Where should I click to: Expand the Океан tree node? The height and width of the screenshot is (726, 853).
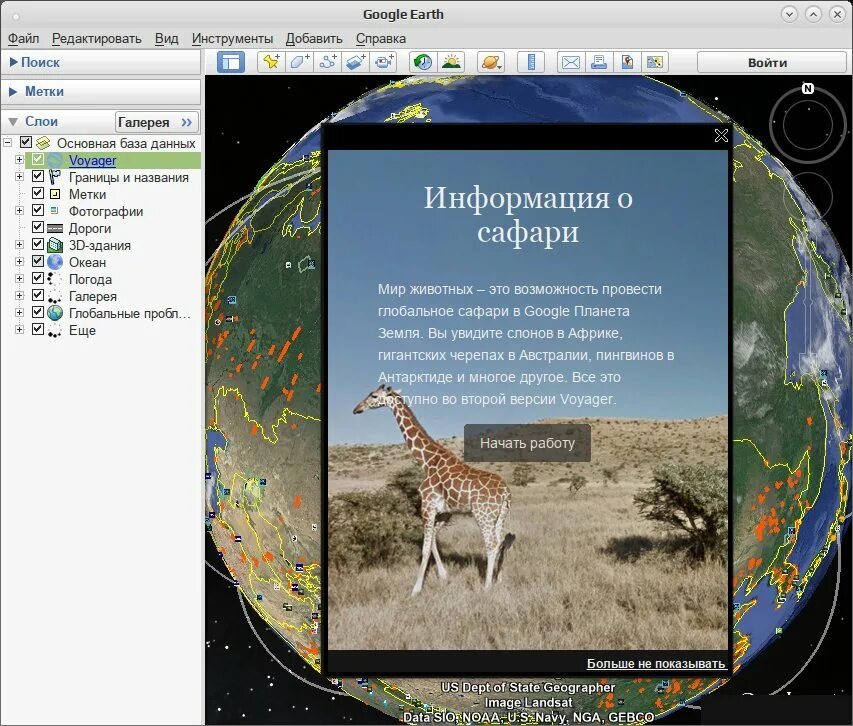click(x=20, y=262)
